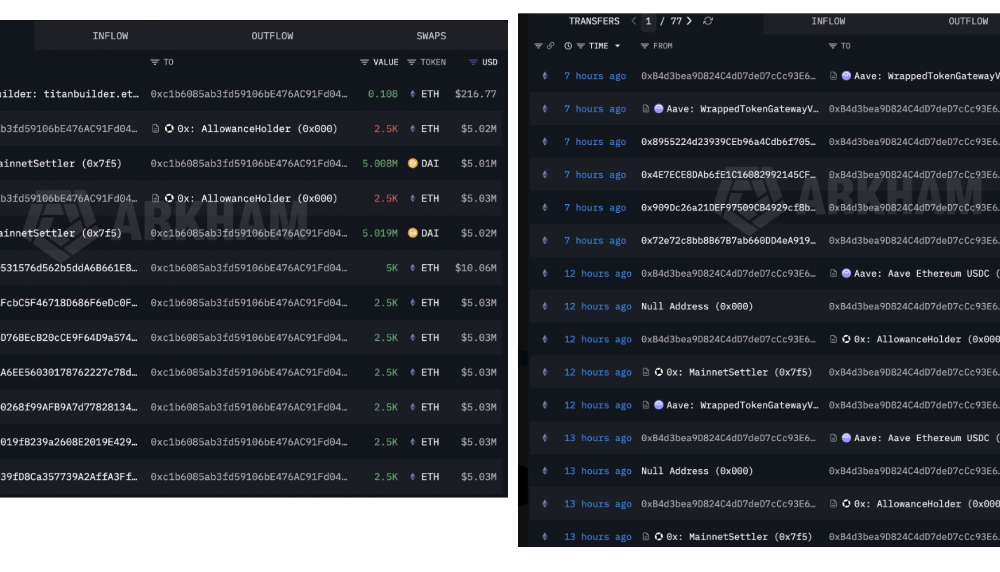Click the refresh icon beside page 77
This screenshot has height=572, width=1000.
708,21
